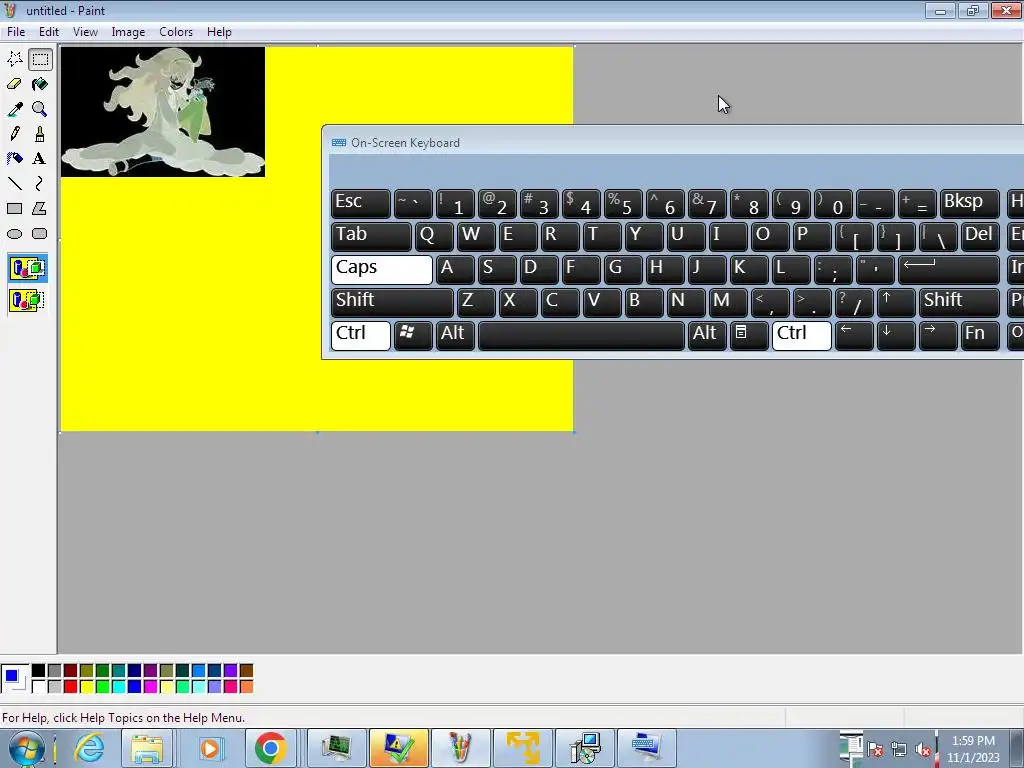
Task: Switch to On-Screen Keyboard taskbar button
Action: [x=645, y=748]
